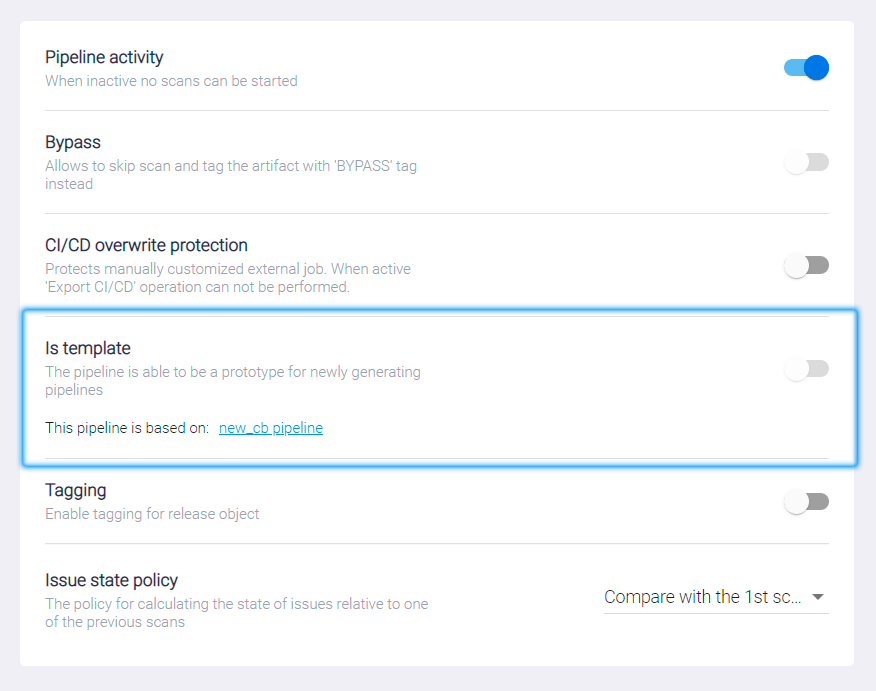Open the new_cb pipeline link

click(271, 428)
